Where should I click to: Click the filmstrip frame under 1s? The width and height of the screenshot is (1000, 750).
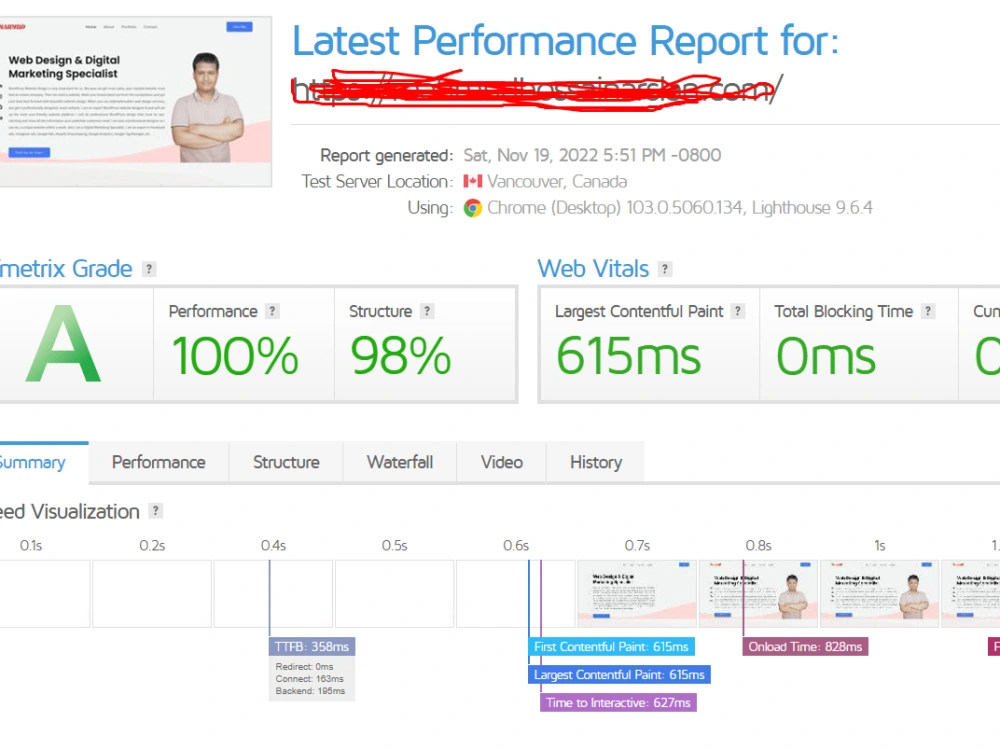coord(879,594)
